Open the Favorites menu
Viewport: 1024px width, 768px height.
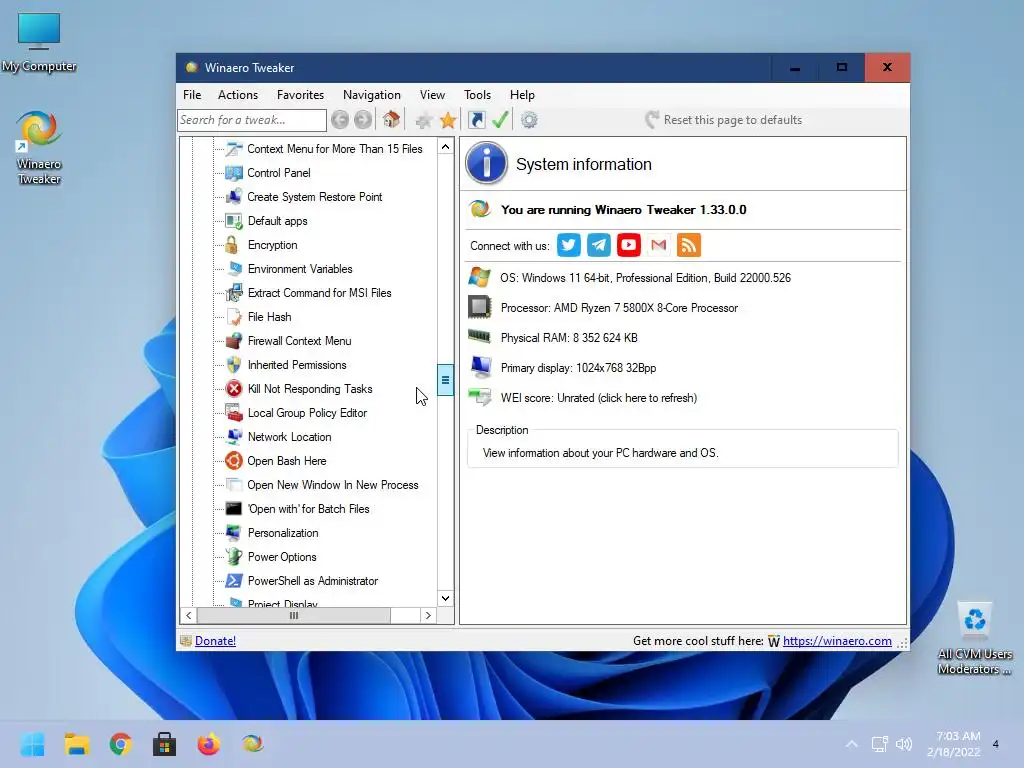(x=300, y=95)
